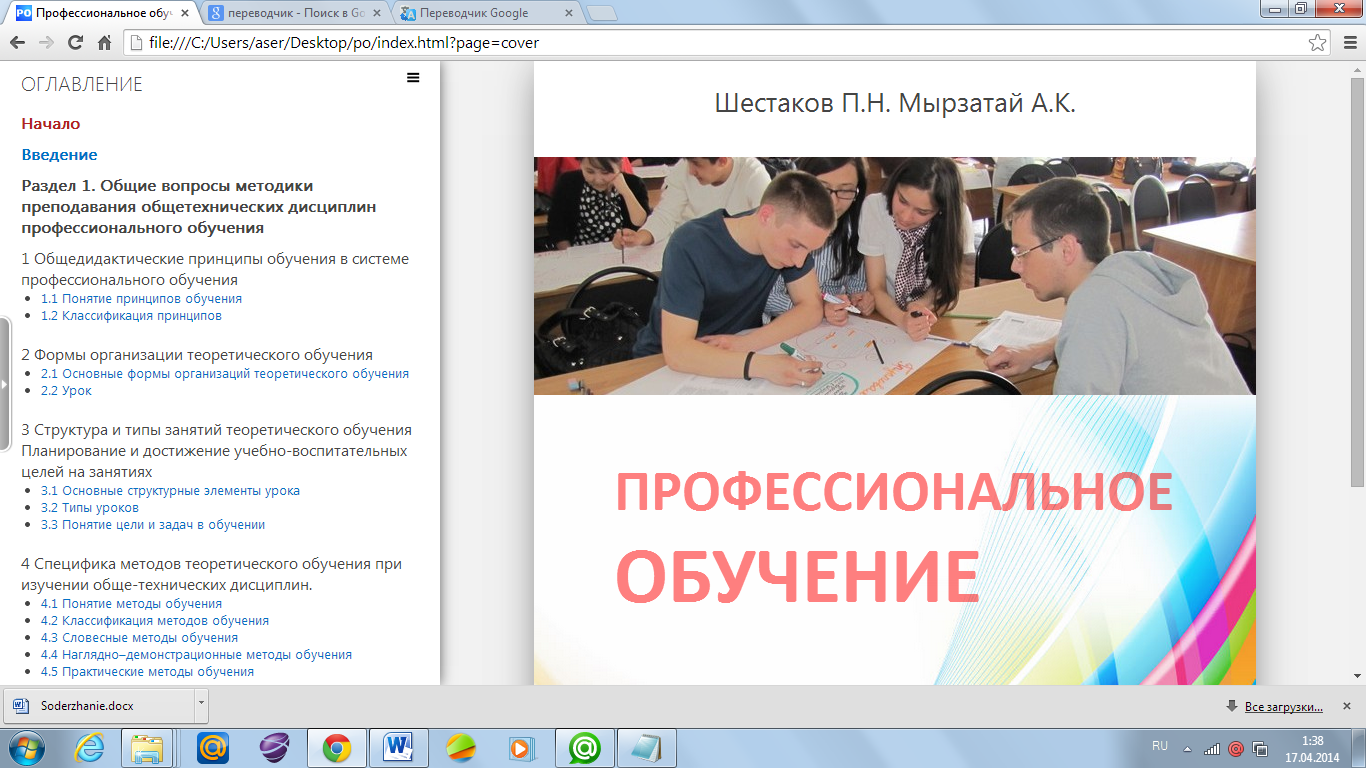Show hidden tray icons arrow
Screen dimensions: 1366x768
[1188, 748]
